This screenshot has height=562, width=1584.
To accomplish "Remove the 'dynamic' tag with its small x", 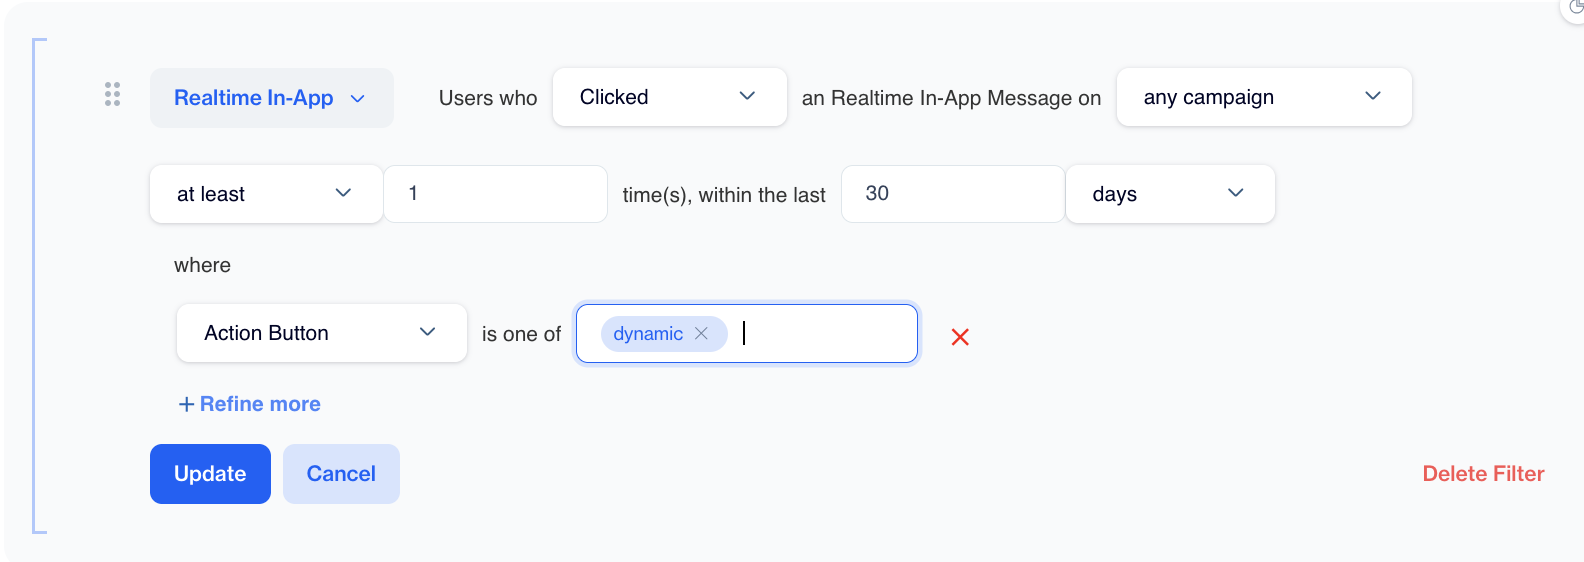I will pos(701,334).
